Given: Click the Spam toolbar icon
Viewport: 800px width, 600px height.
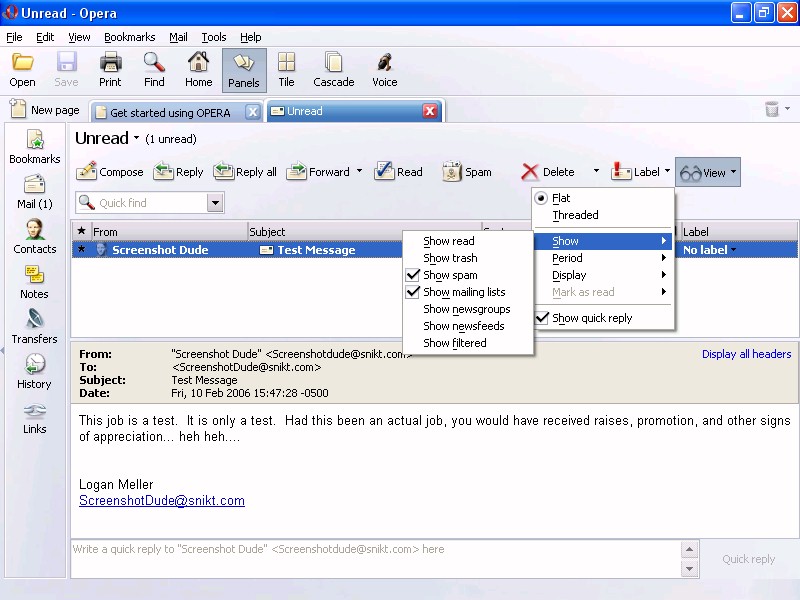Looking at the screenshot, I should 452,172.
